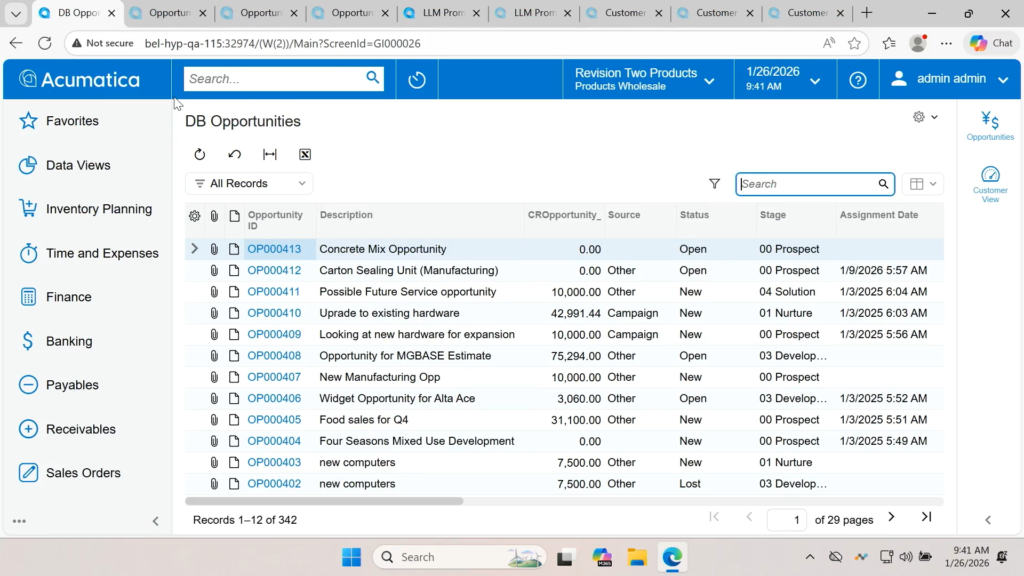This screenshot has height=576, width=1024.
Task: Open the Help question mark menu
Action: 857,79
